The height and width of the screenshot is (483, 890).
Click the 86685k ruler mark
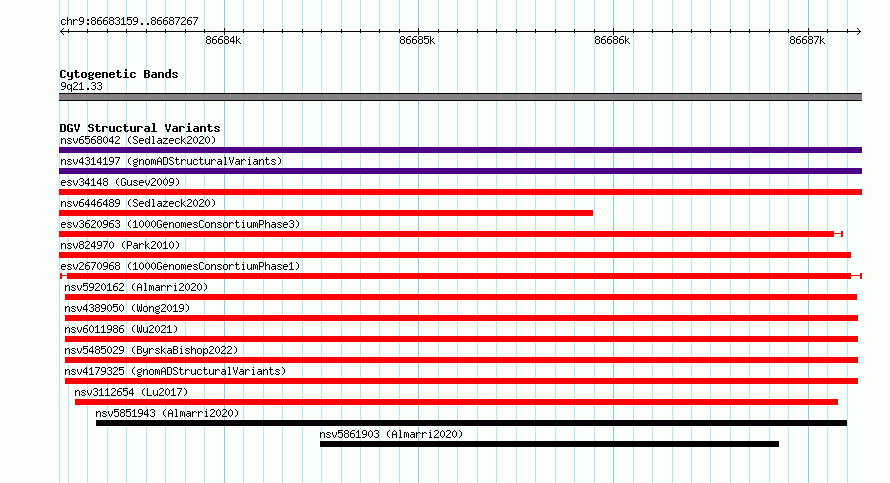(417, 40)
